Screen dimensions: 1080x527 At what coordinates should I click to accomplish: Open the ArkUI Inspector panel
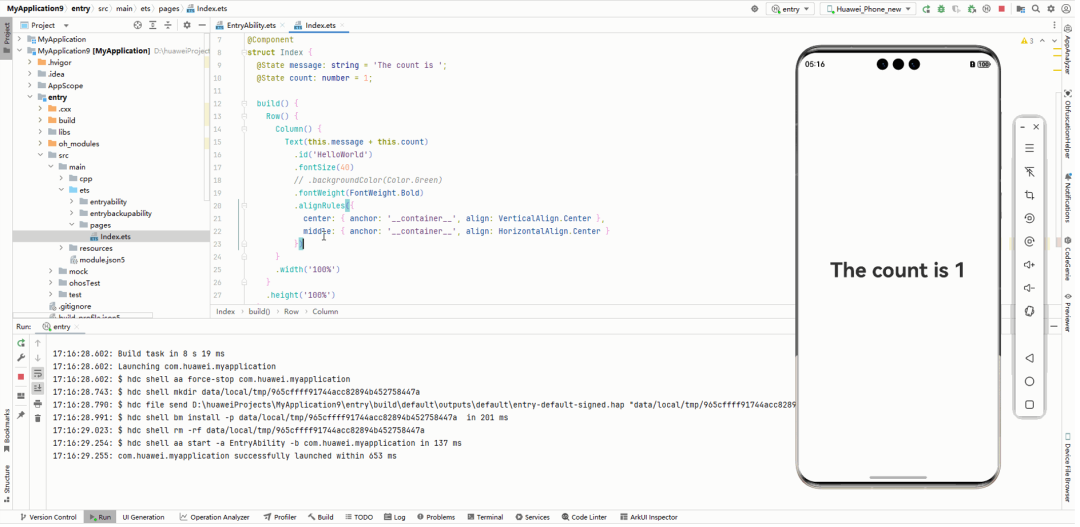648,517
